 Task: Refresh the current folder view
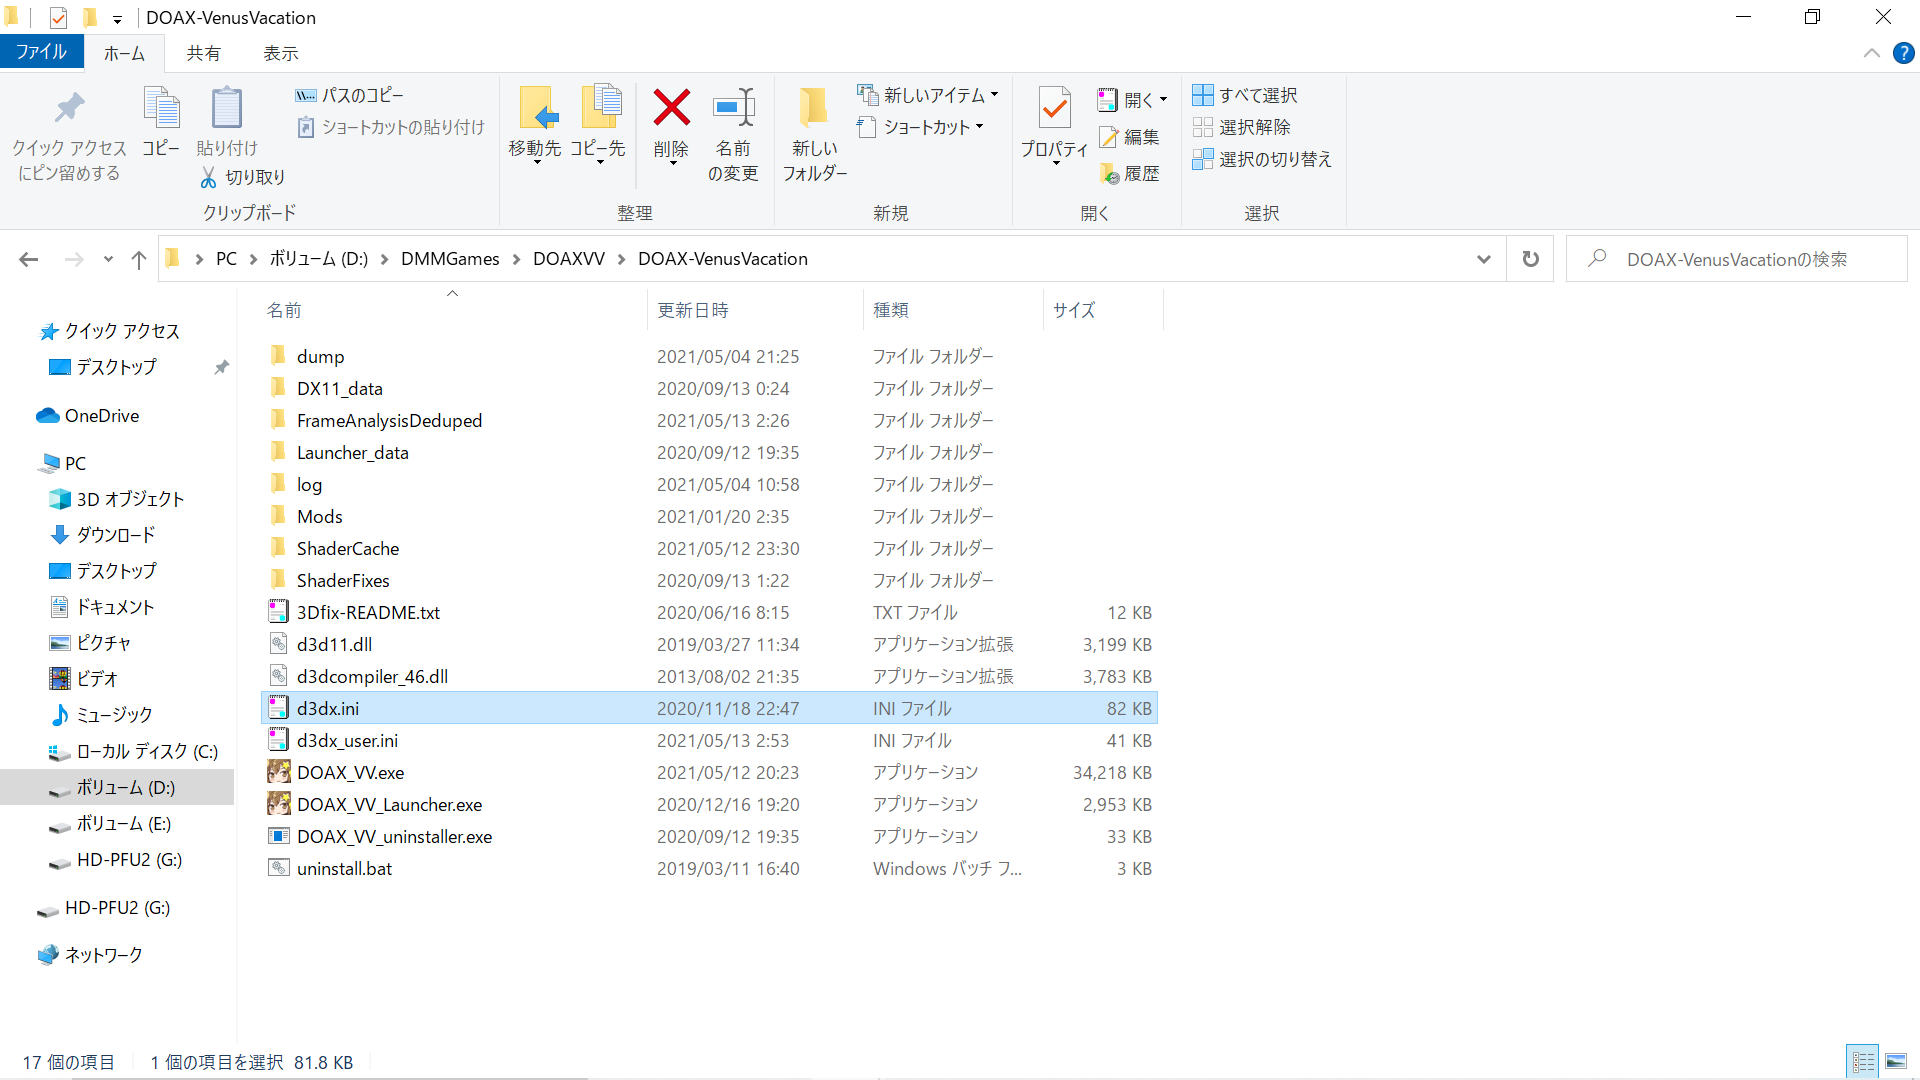(1530, 259)
